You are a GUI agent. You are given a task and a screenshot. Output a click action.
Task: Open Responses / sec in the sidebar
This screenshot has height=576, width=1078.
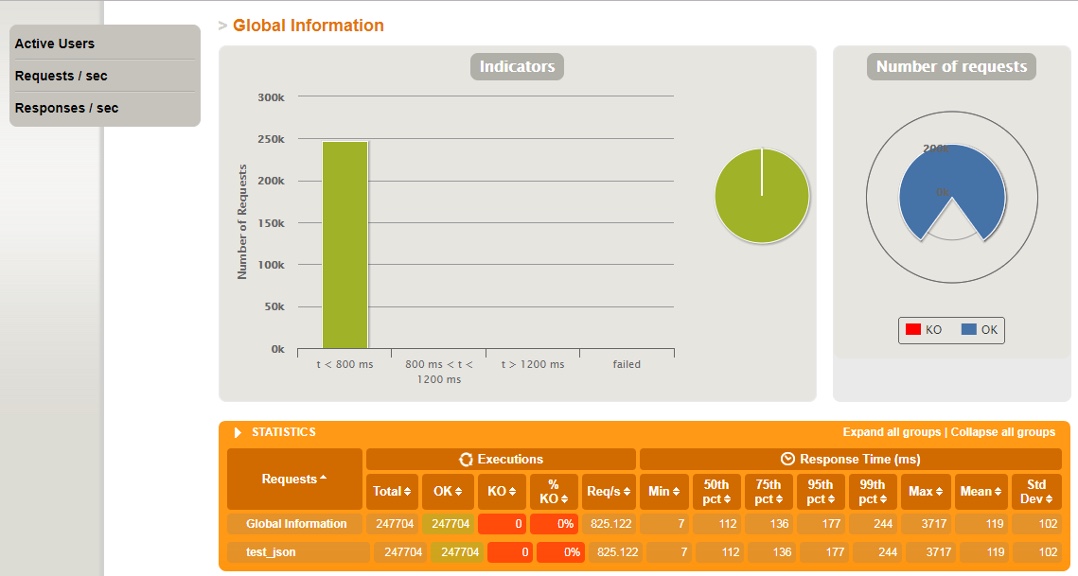[x=66, y=108]
